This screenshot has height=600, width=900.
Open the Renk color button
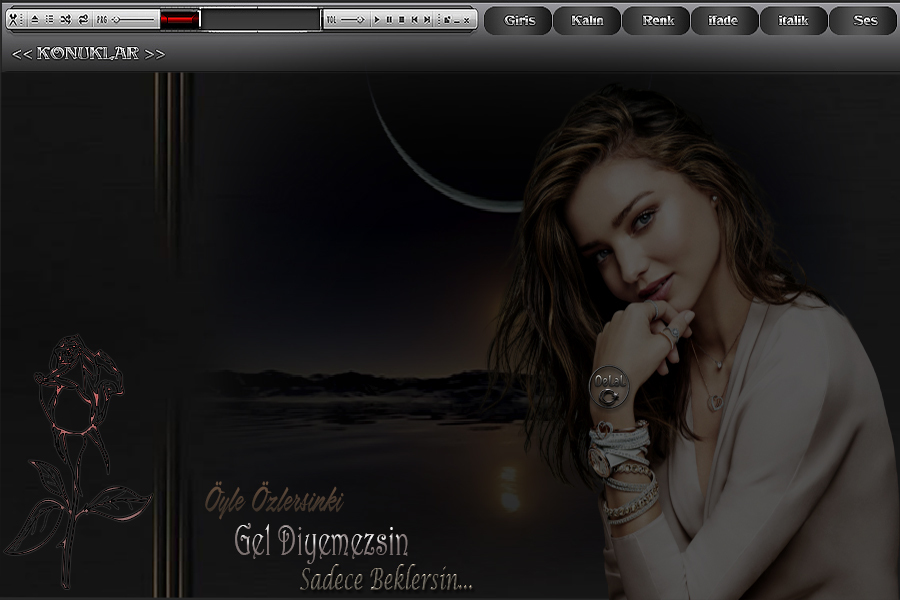[656, 21]
